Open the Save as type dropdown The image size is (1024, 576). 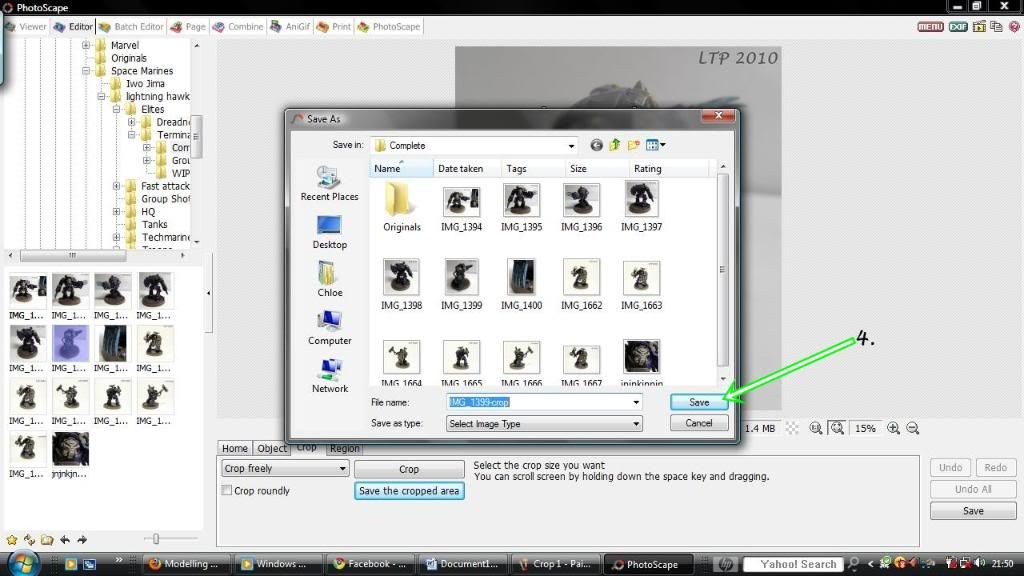544,424
